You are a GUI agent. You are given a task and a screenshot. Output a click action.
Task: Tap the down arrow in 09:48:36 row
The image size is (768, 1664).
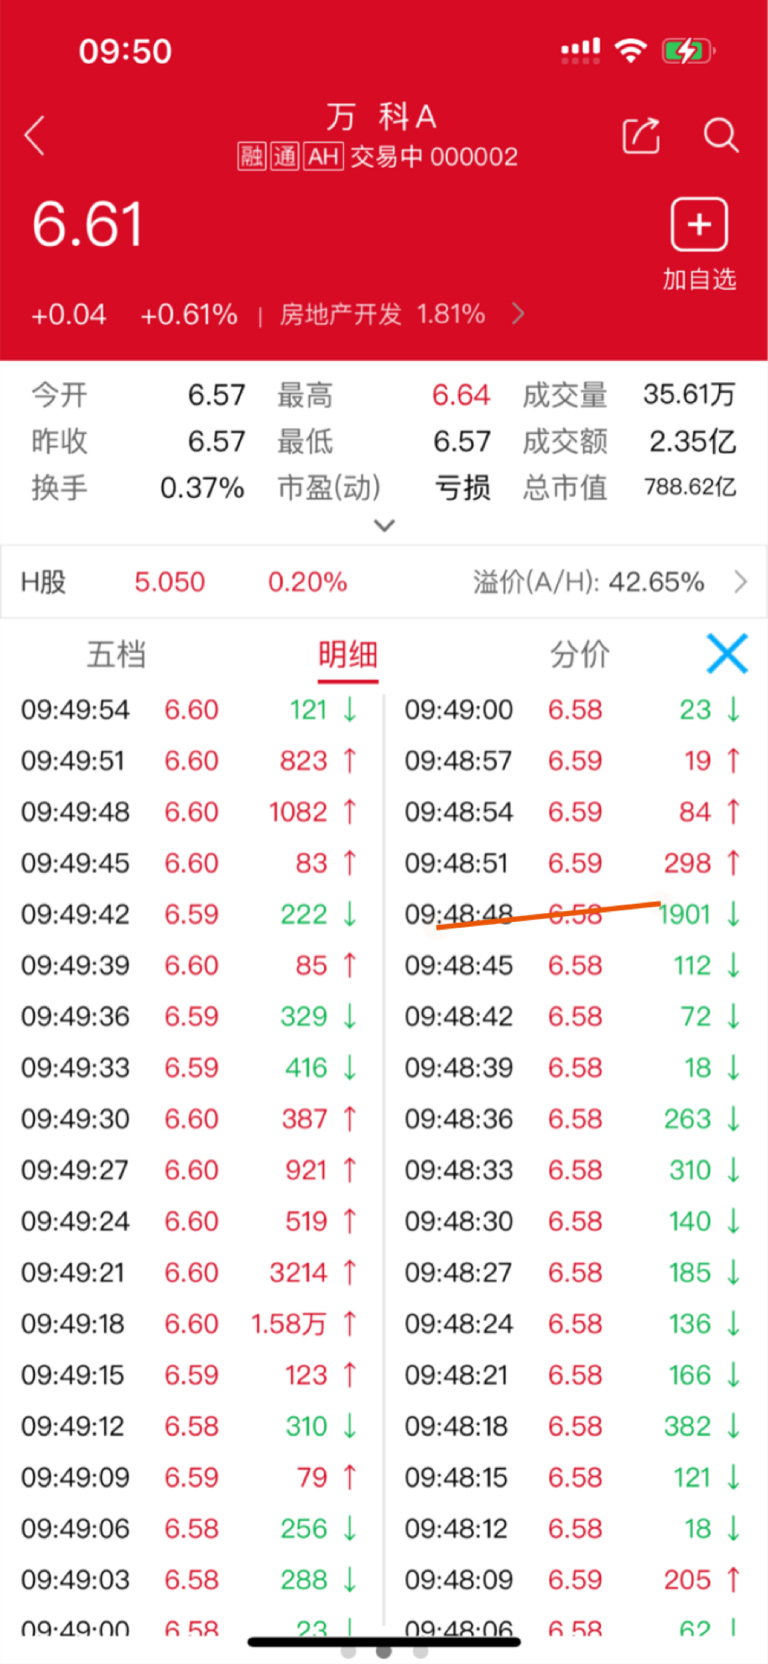(x=733, y=1119)
